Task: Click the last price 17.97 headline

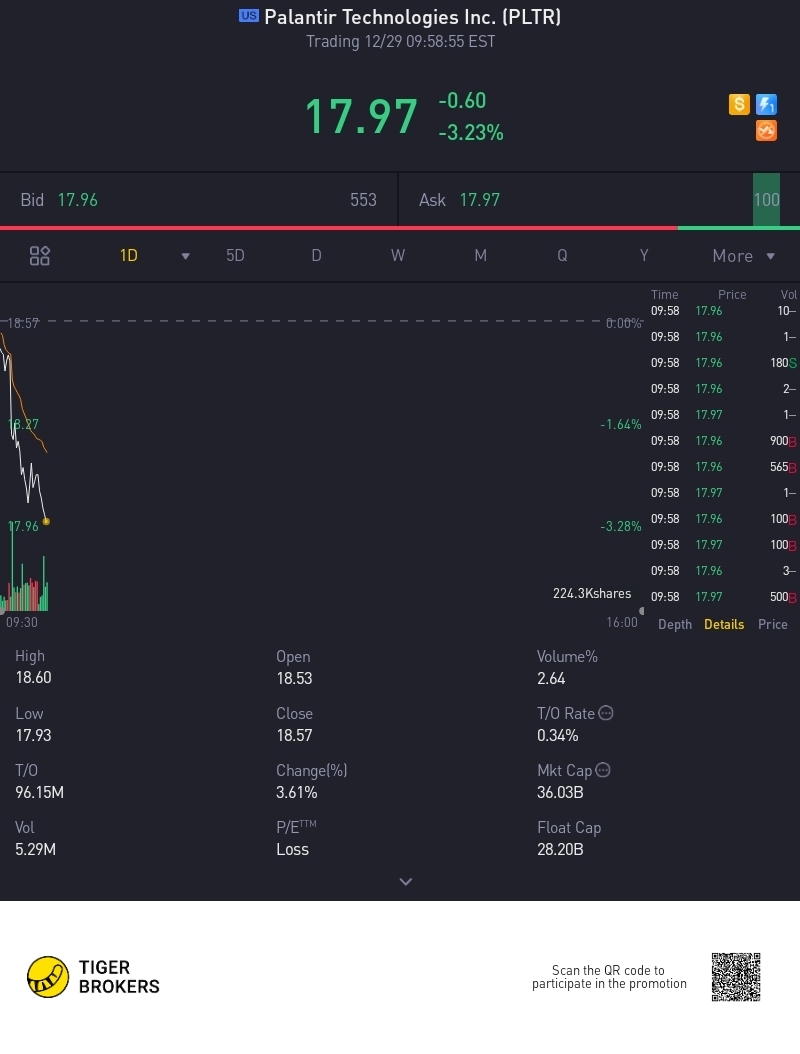Action: click(x=361, y=116)
